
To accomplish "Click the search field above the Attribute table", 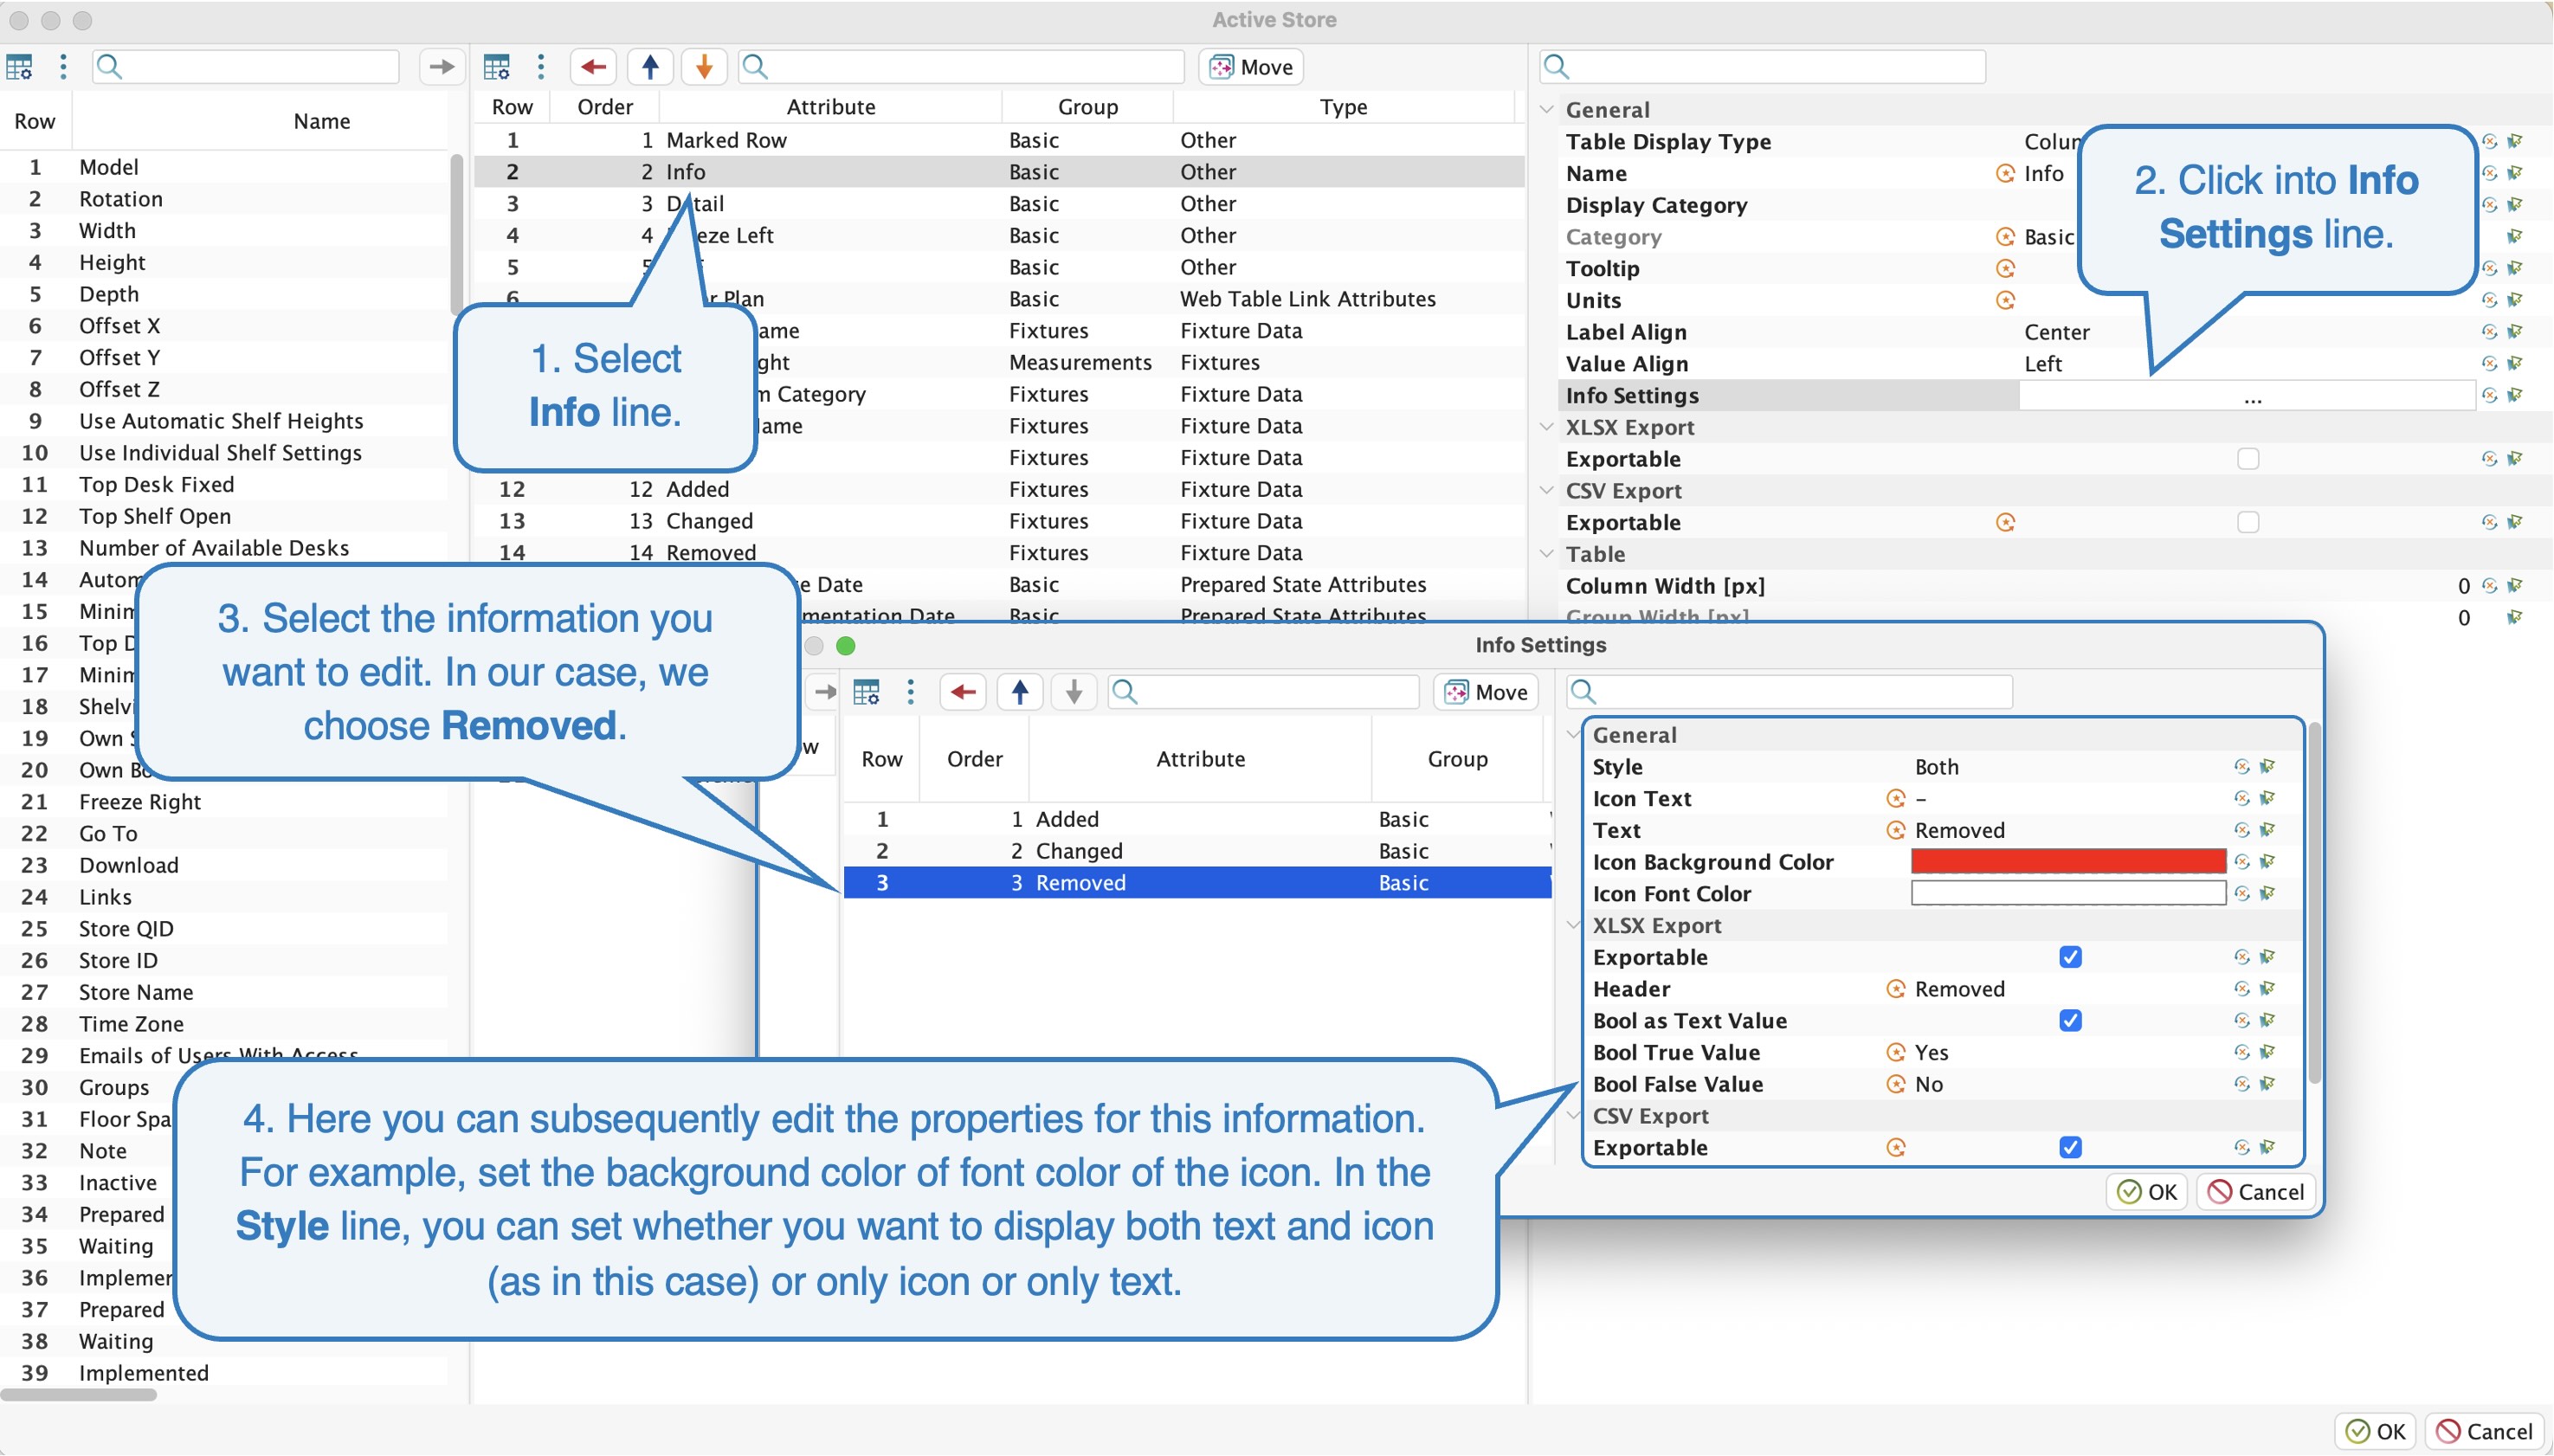I will [x=961, y=67].
